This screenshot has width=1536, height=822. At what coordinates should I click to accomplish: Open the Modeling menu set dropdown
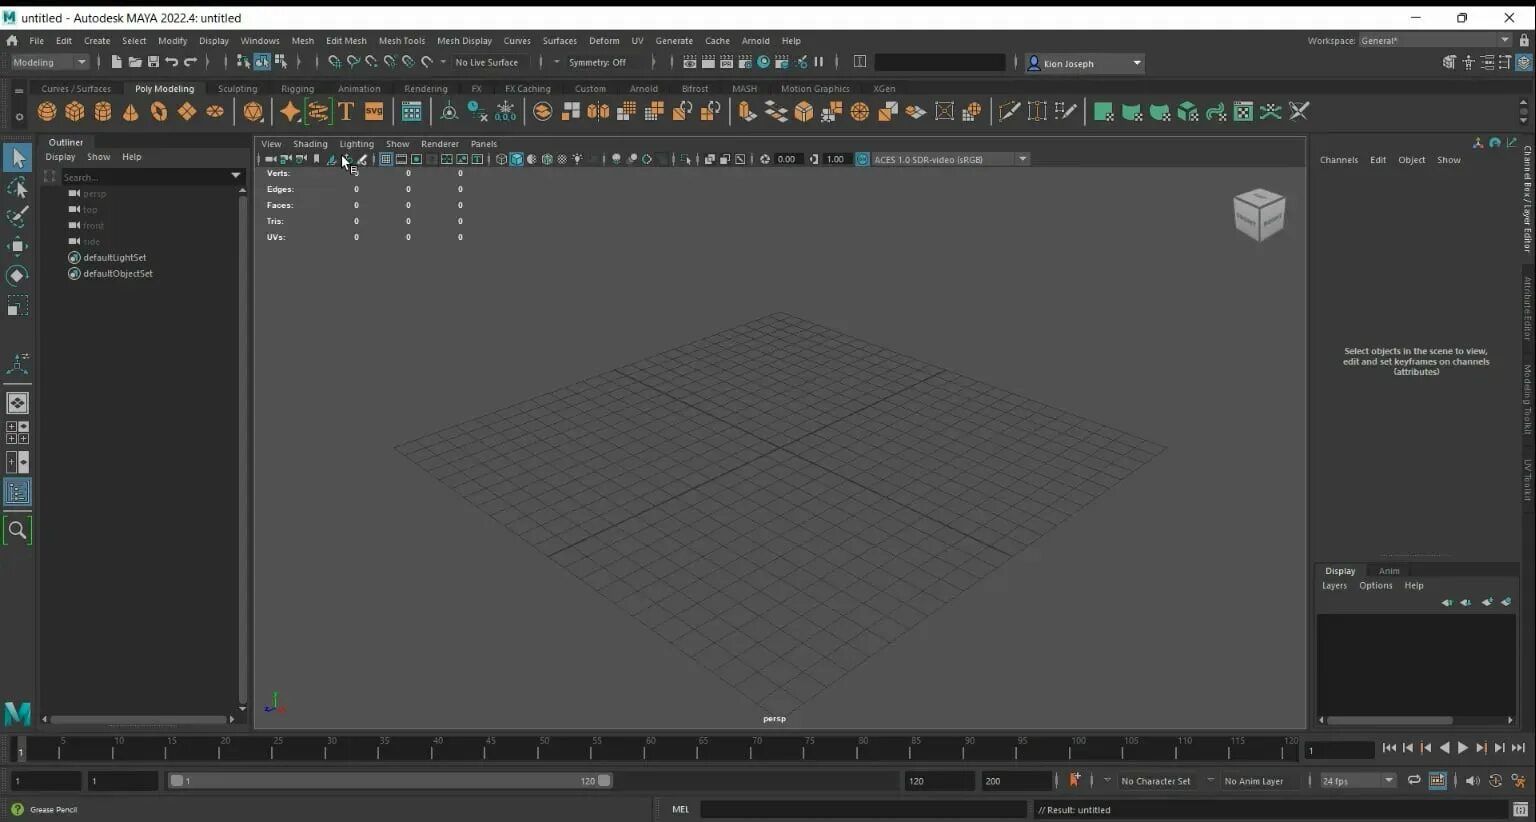49,62
